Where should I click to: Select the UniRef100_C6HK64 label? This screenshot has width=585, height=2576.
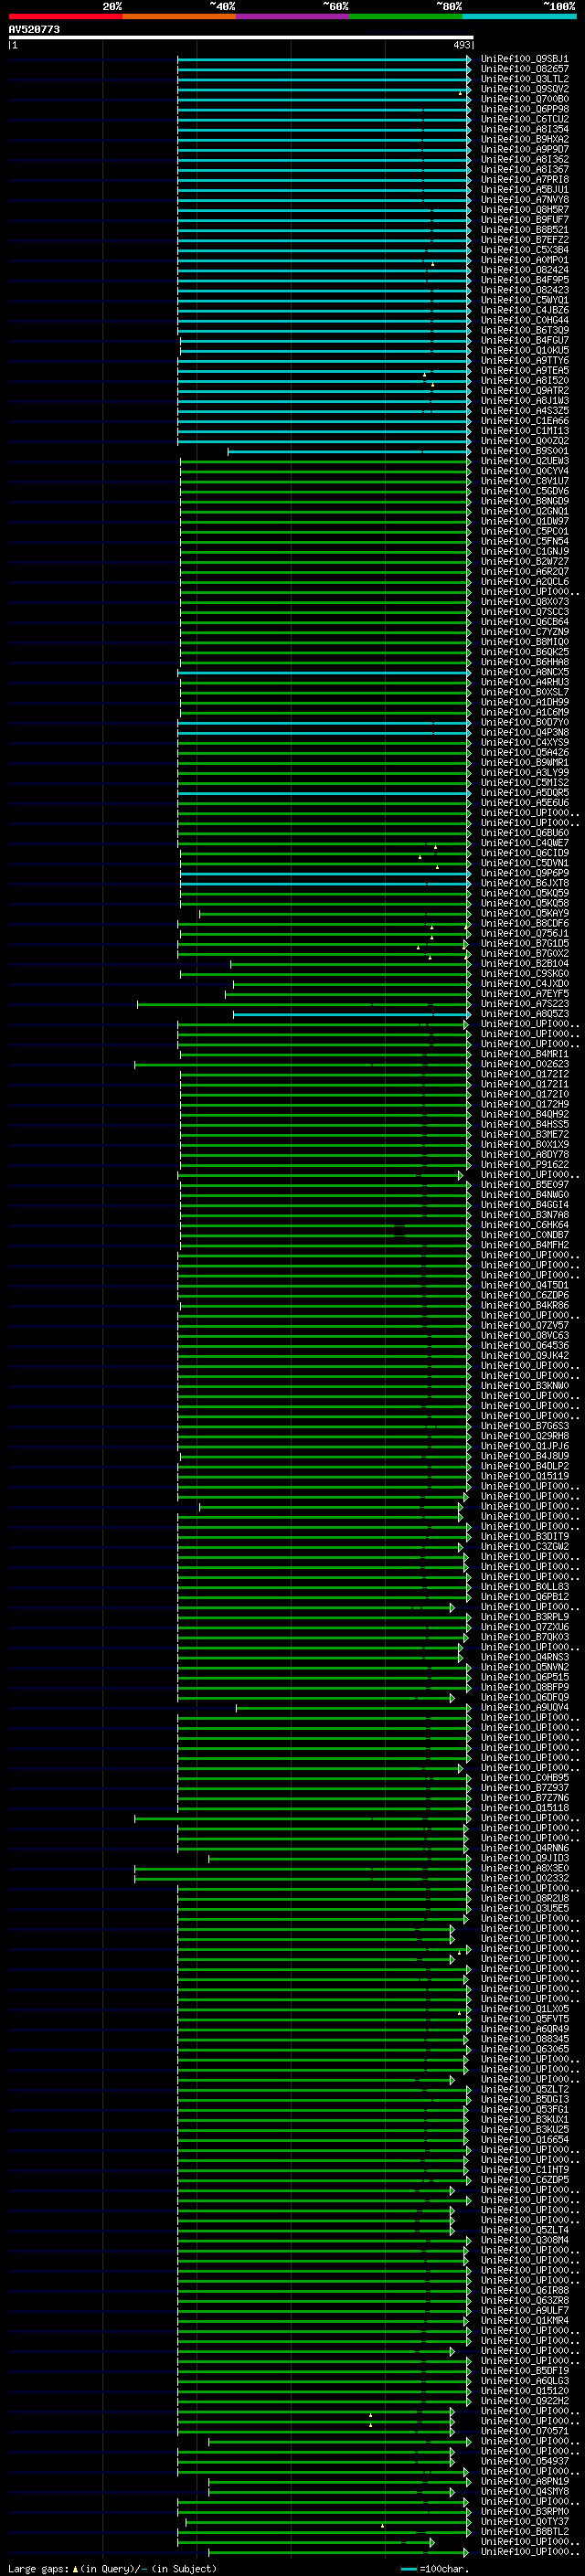point(525,1225)
